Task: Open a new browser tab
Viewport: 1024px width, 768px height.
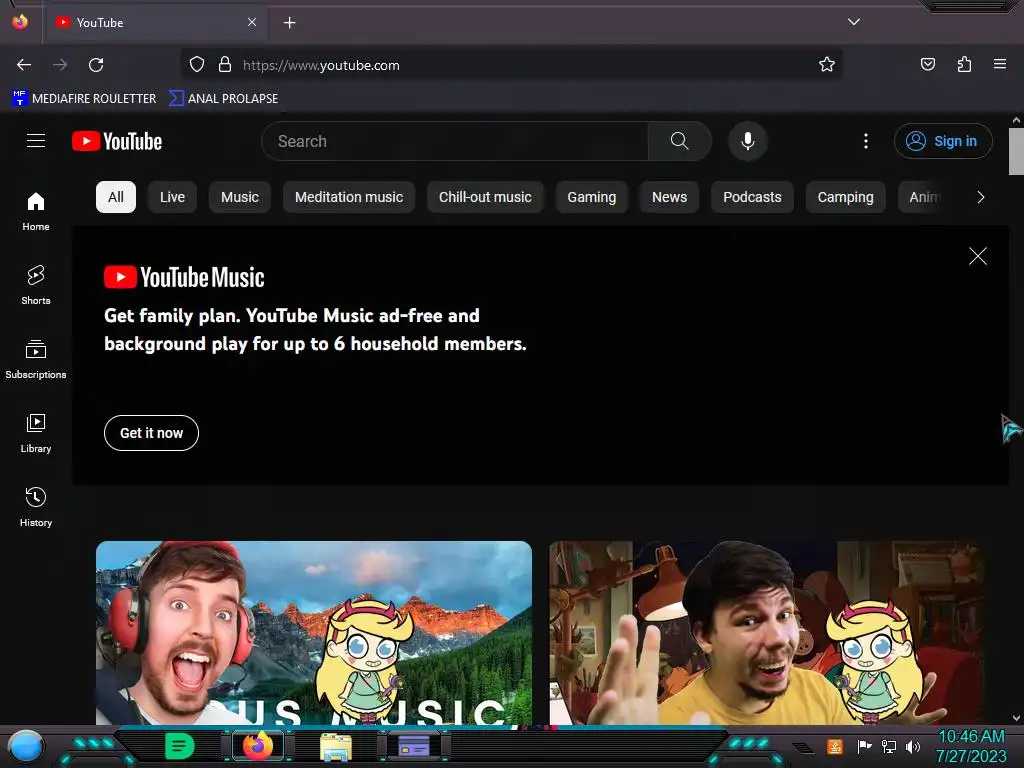Action: (289, 23)
